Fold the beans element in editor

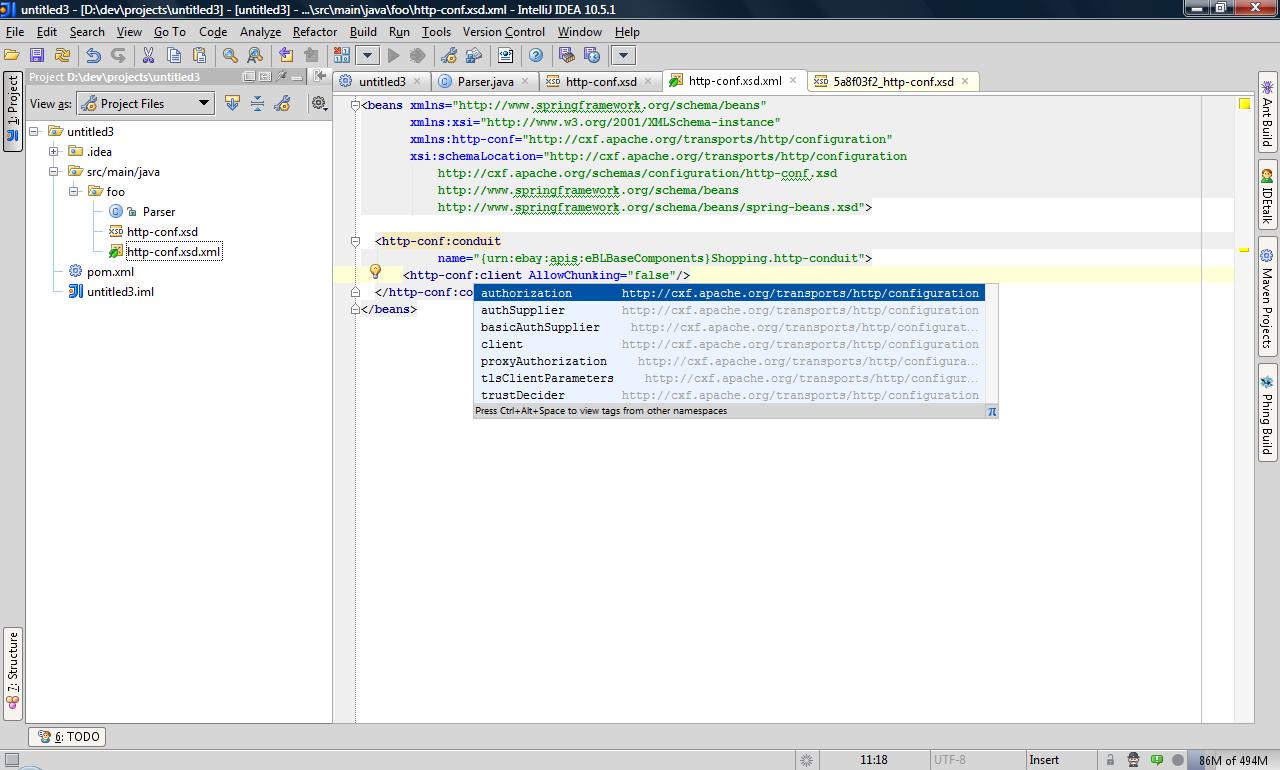point(355,105)
